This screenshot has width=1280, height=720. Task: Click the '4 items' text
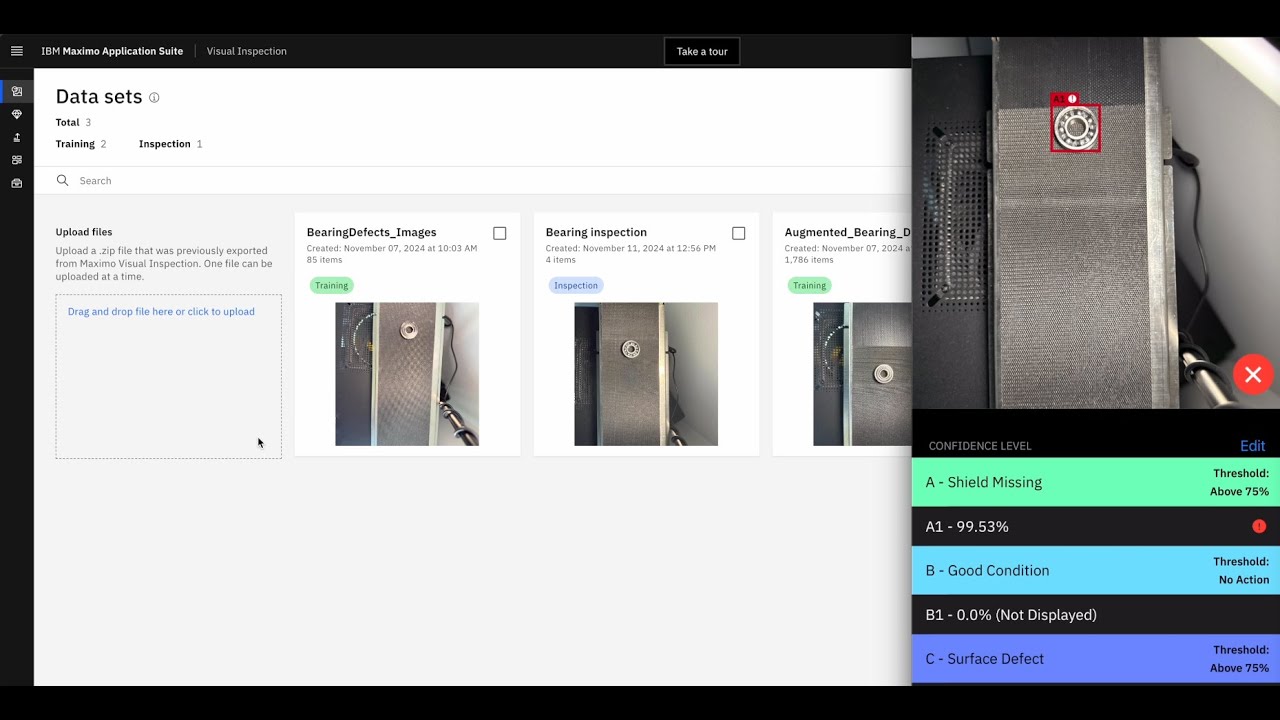(x=560, y=260)
